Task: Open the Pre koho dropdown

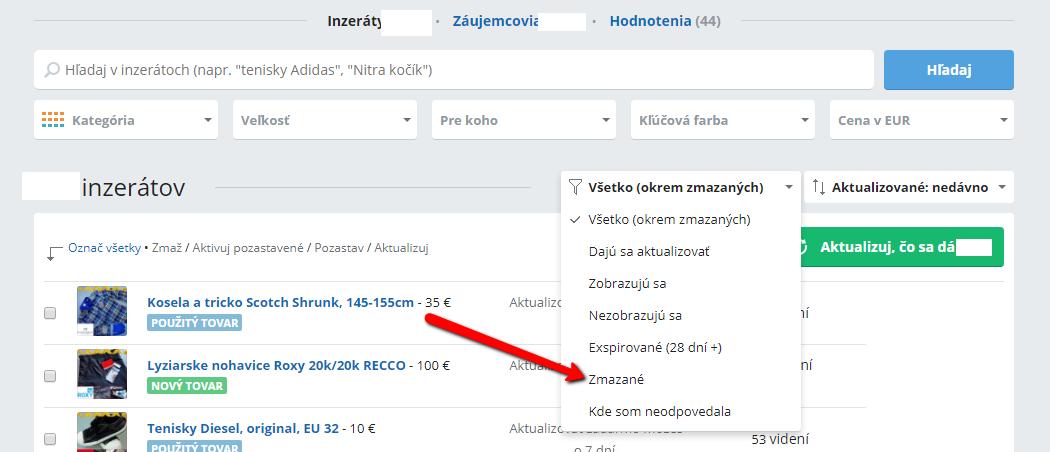Action: coord(523,120)
